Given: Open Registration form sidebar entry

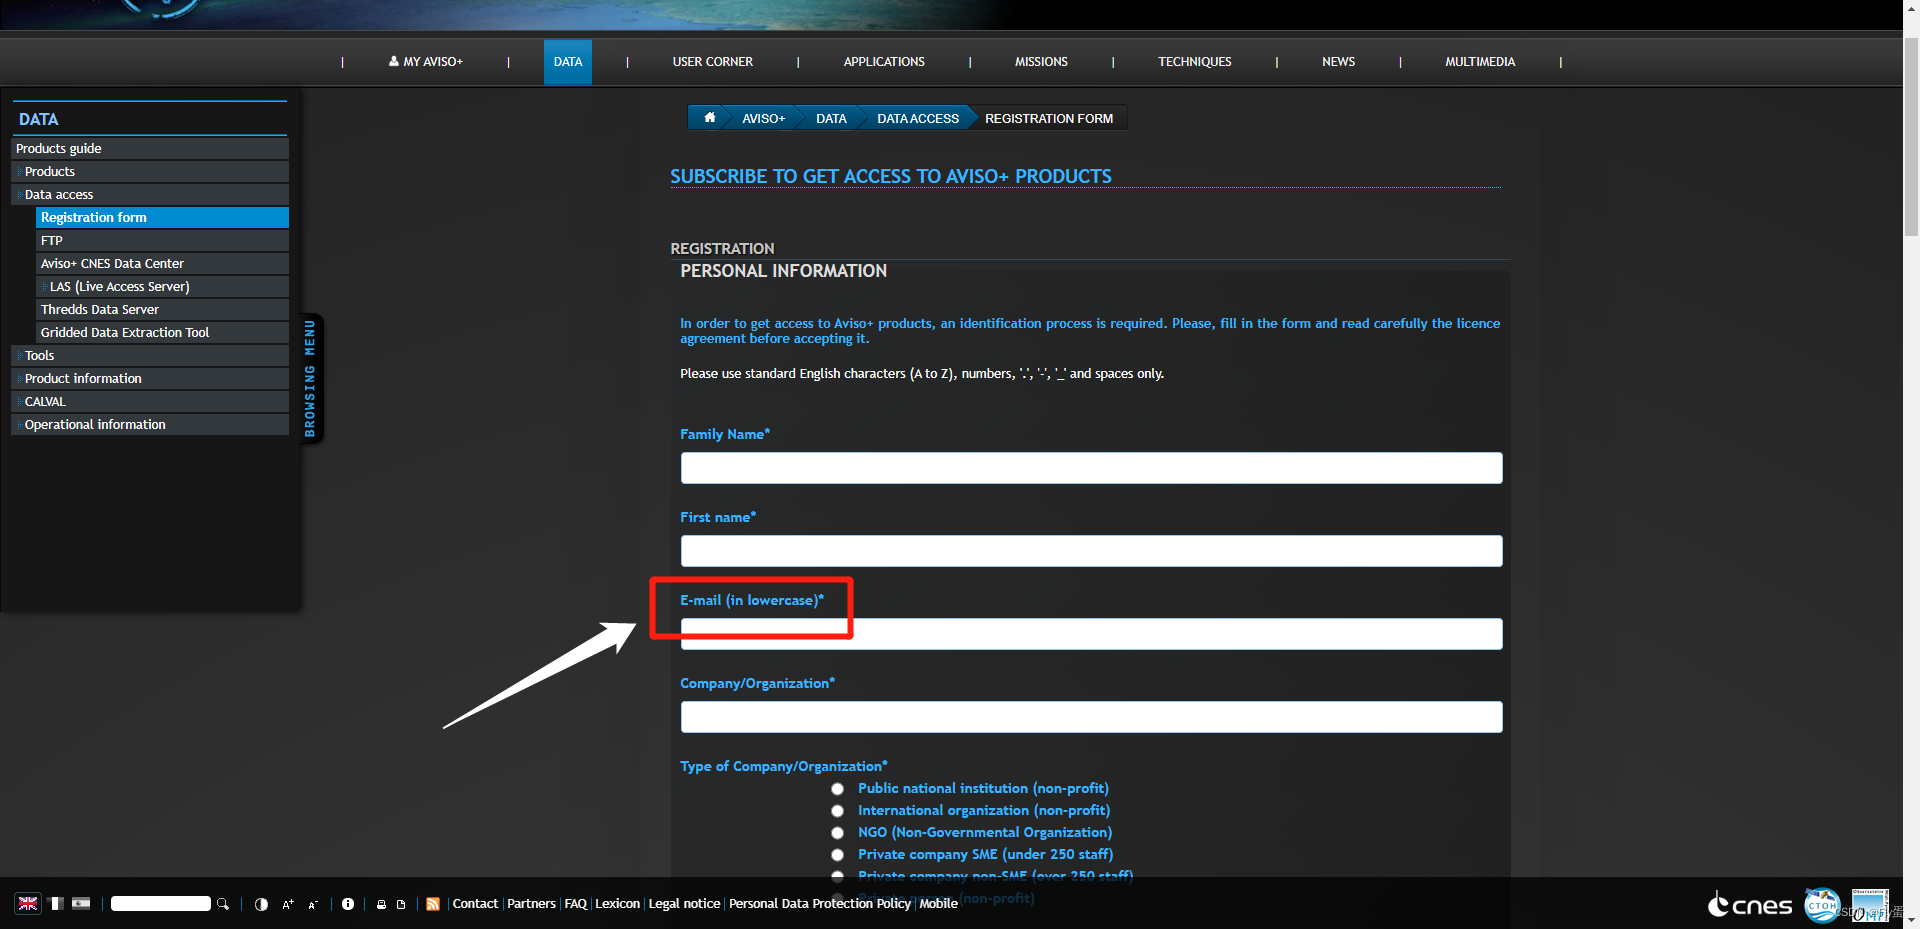Looking at the screenshot, I should click(x=162, y=217).
